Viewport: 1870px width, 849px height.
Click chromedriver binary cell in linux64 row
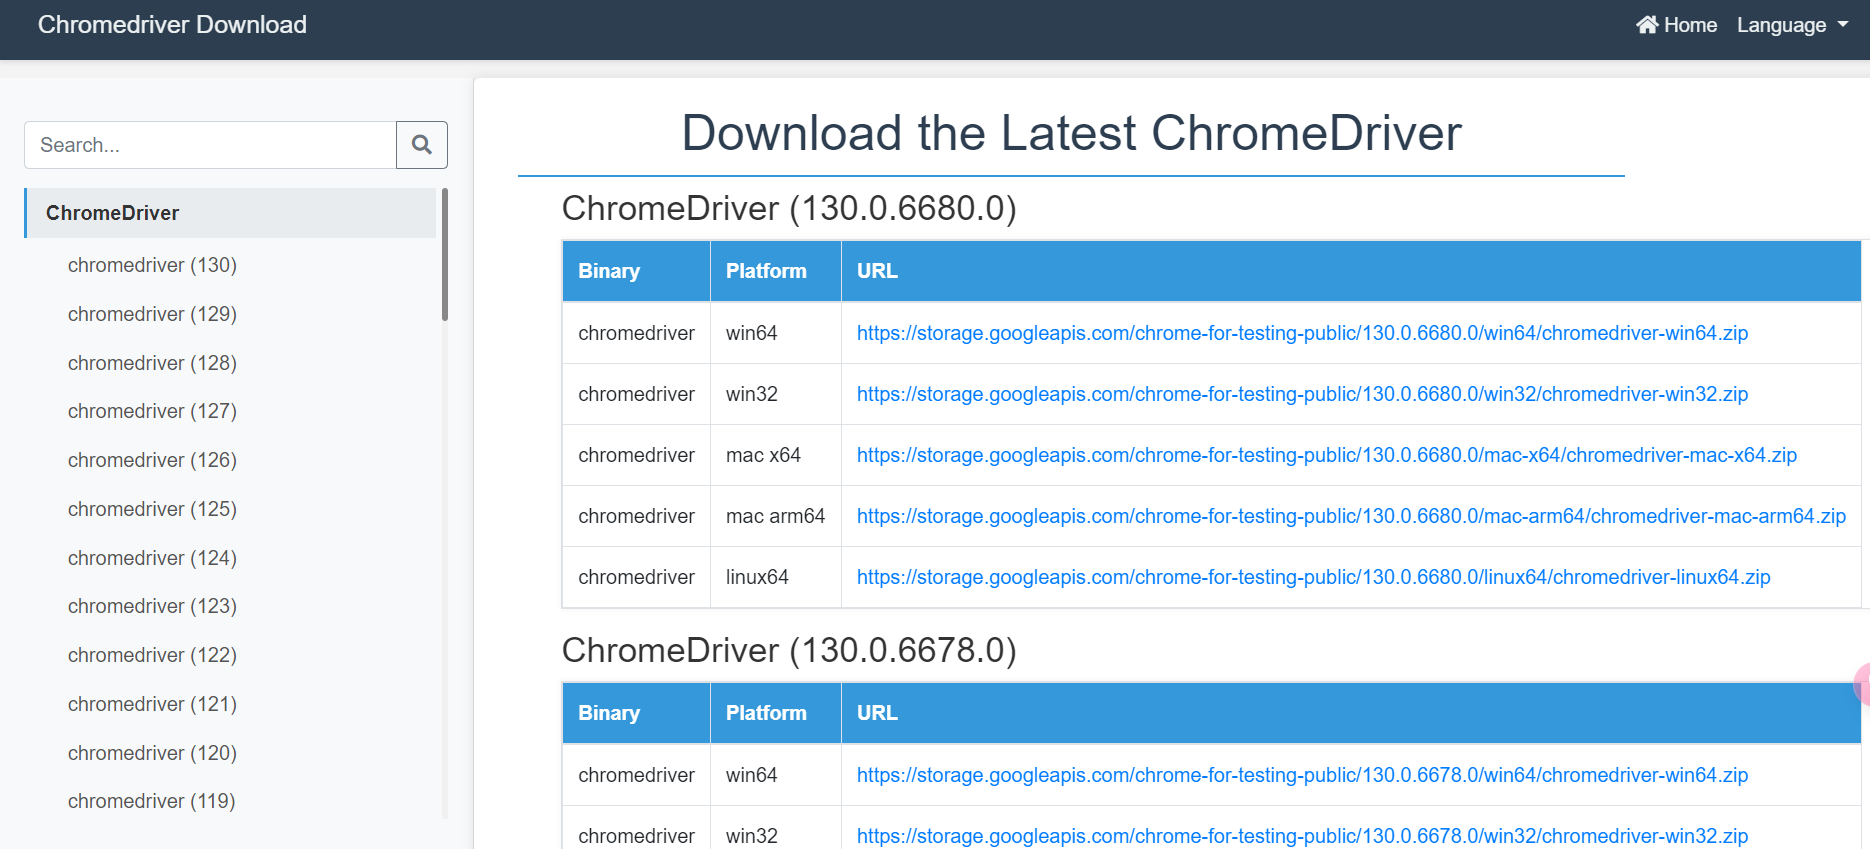(x=636, y=577)
